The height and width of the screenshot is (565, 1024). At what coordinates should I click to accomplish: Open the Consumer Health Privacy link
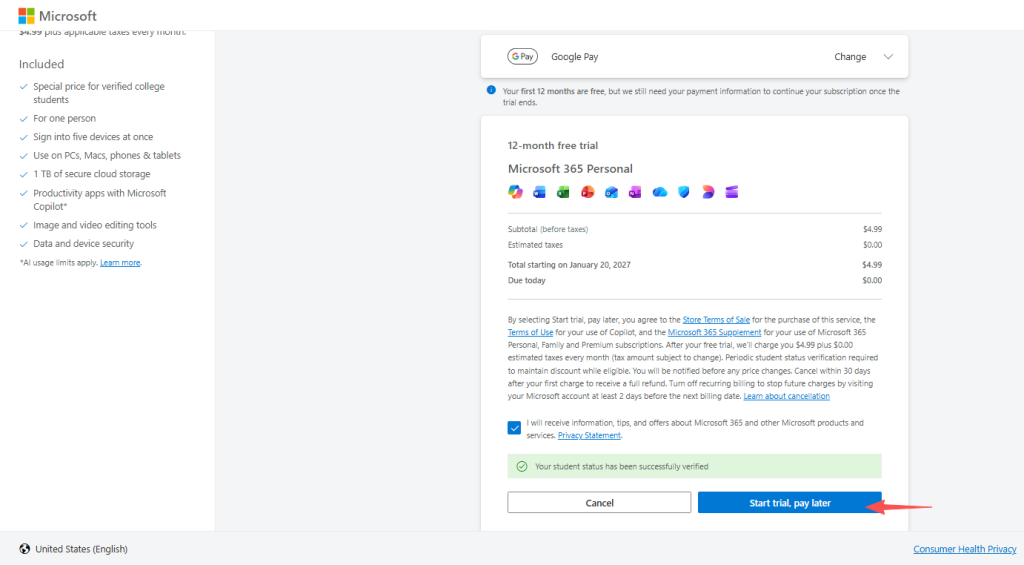[964, 549]
